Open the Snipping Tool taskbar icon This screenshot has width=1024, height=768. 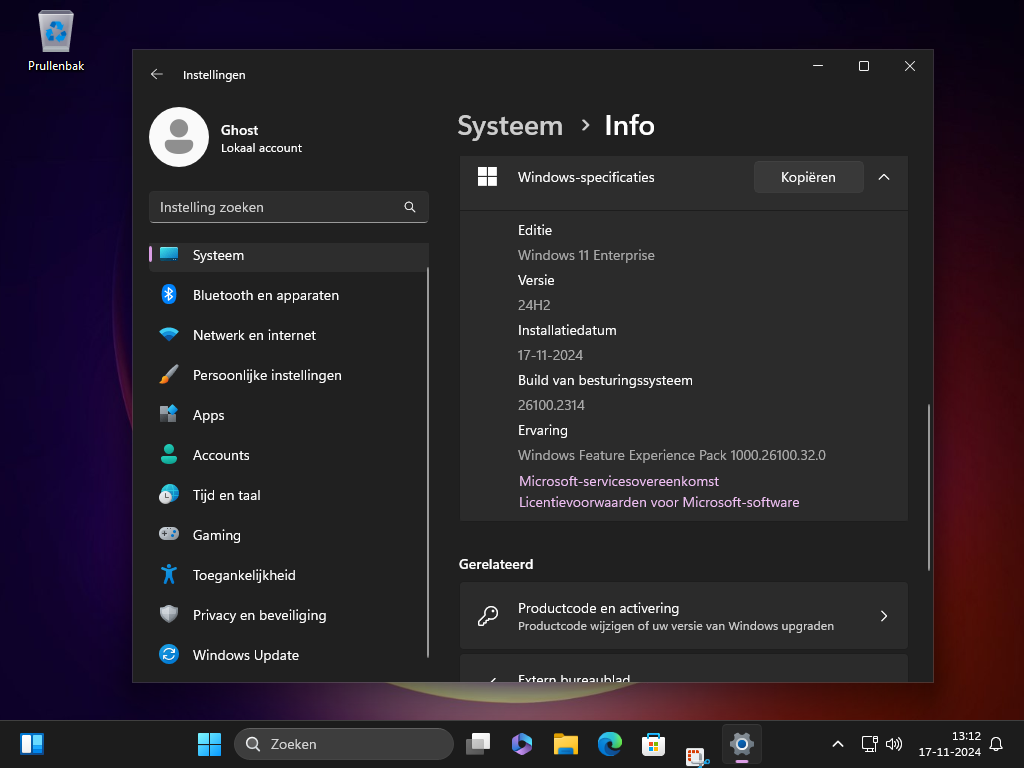click(697, 756)
